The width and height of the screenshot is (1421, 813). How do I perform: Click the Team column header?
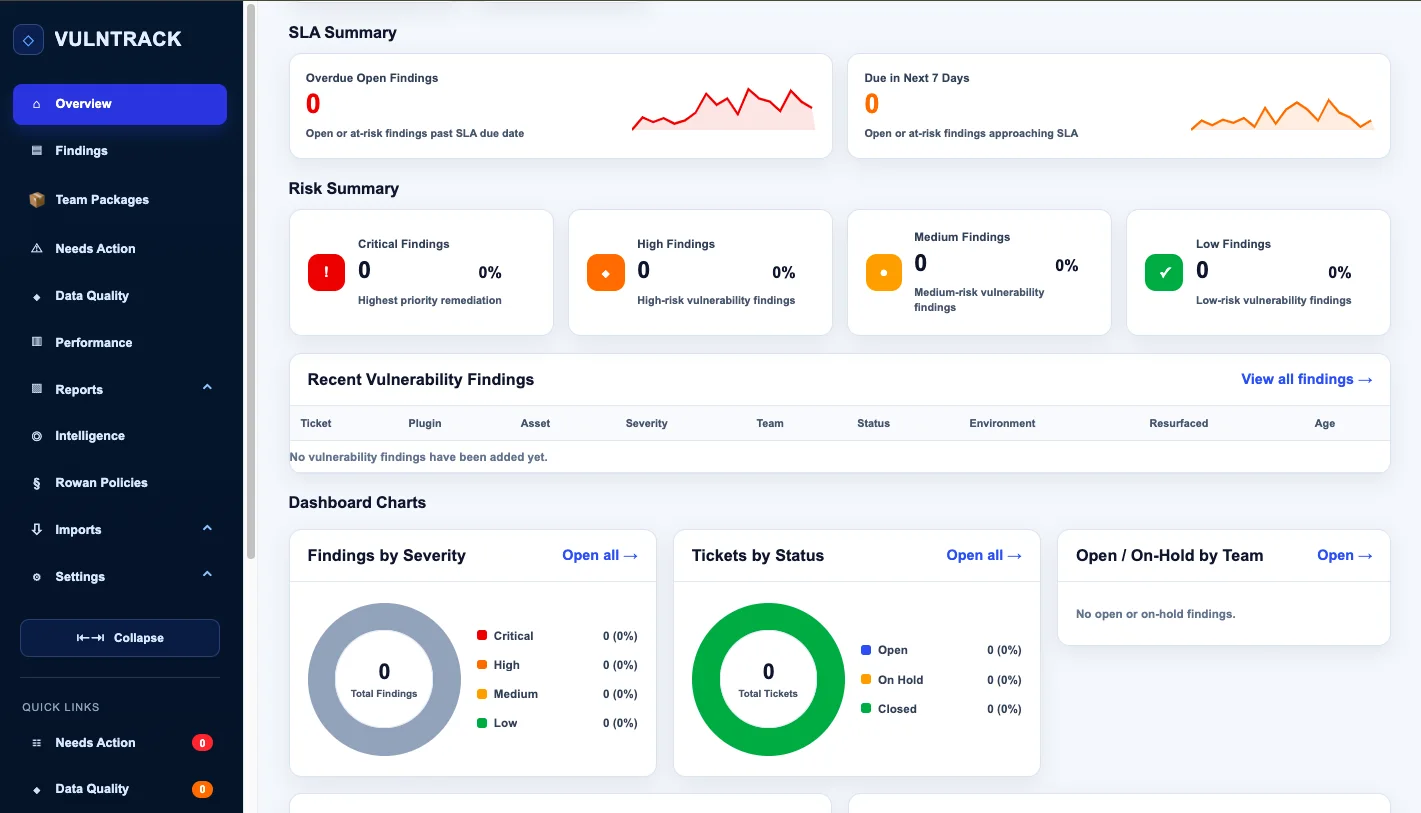coord(770,423)
